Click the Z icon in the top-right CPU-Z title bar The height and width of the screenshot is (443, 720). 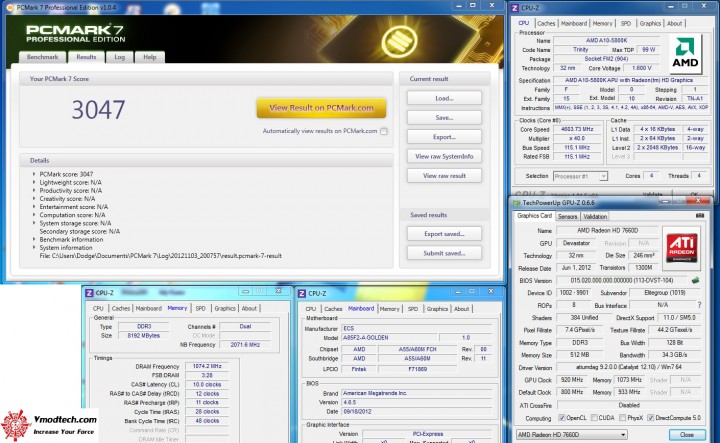[515, 8]
